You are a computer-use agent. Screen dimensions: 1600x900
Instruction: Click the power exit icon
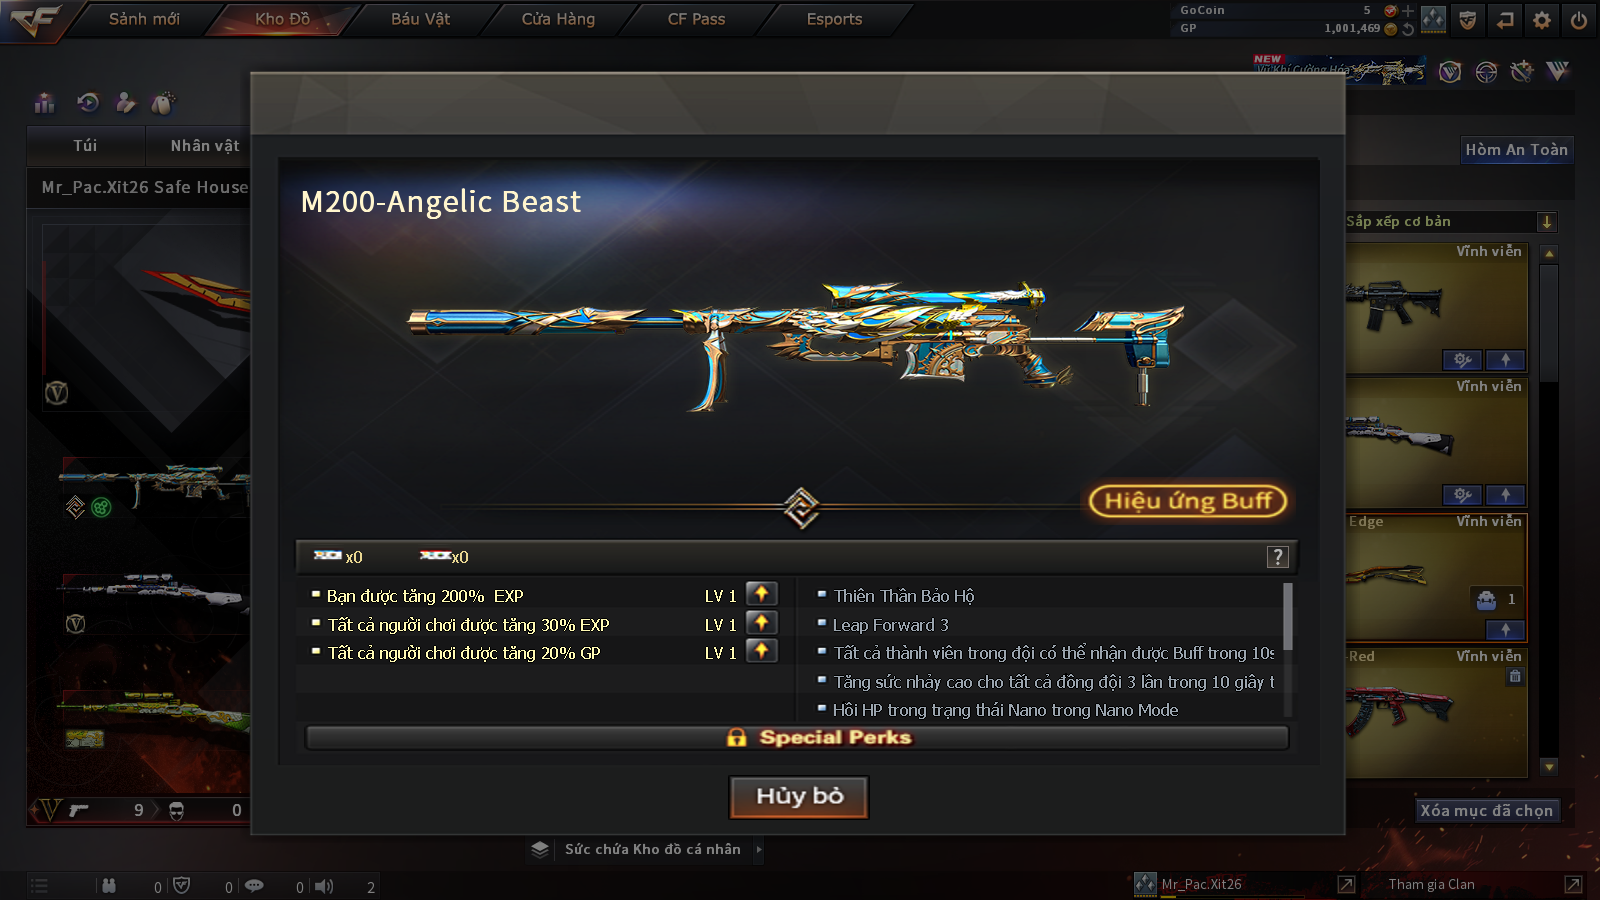pos(1578,19)
